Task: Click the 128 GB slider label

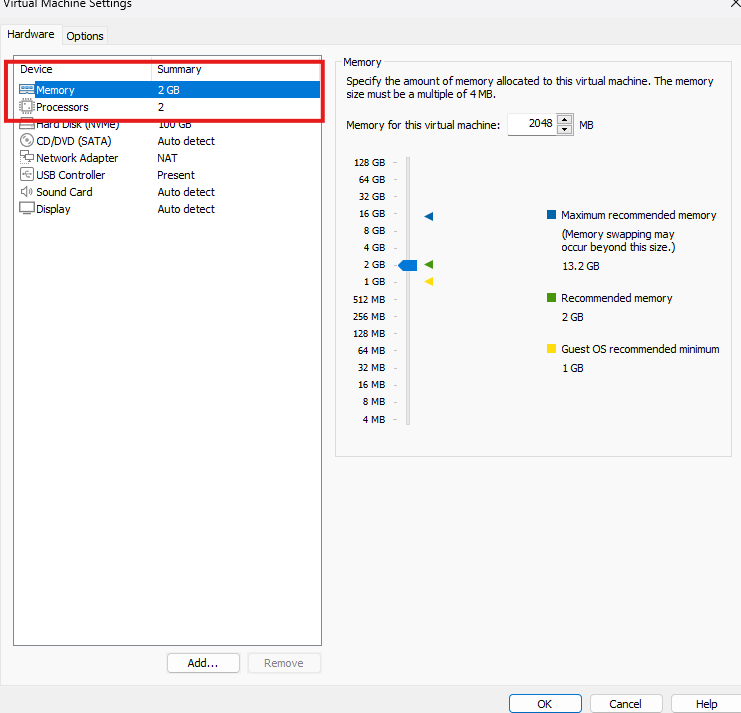Action: pyautogui.click(x=369, y=163)
